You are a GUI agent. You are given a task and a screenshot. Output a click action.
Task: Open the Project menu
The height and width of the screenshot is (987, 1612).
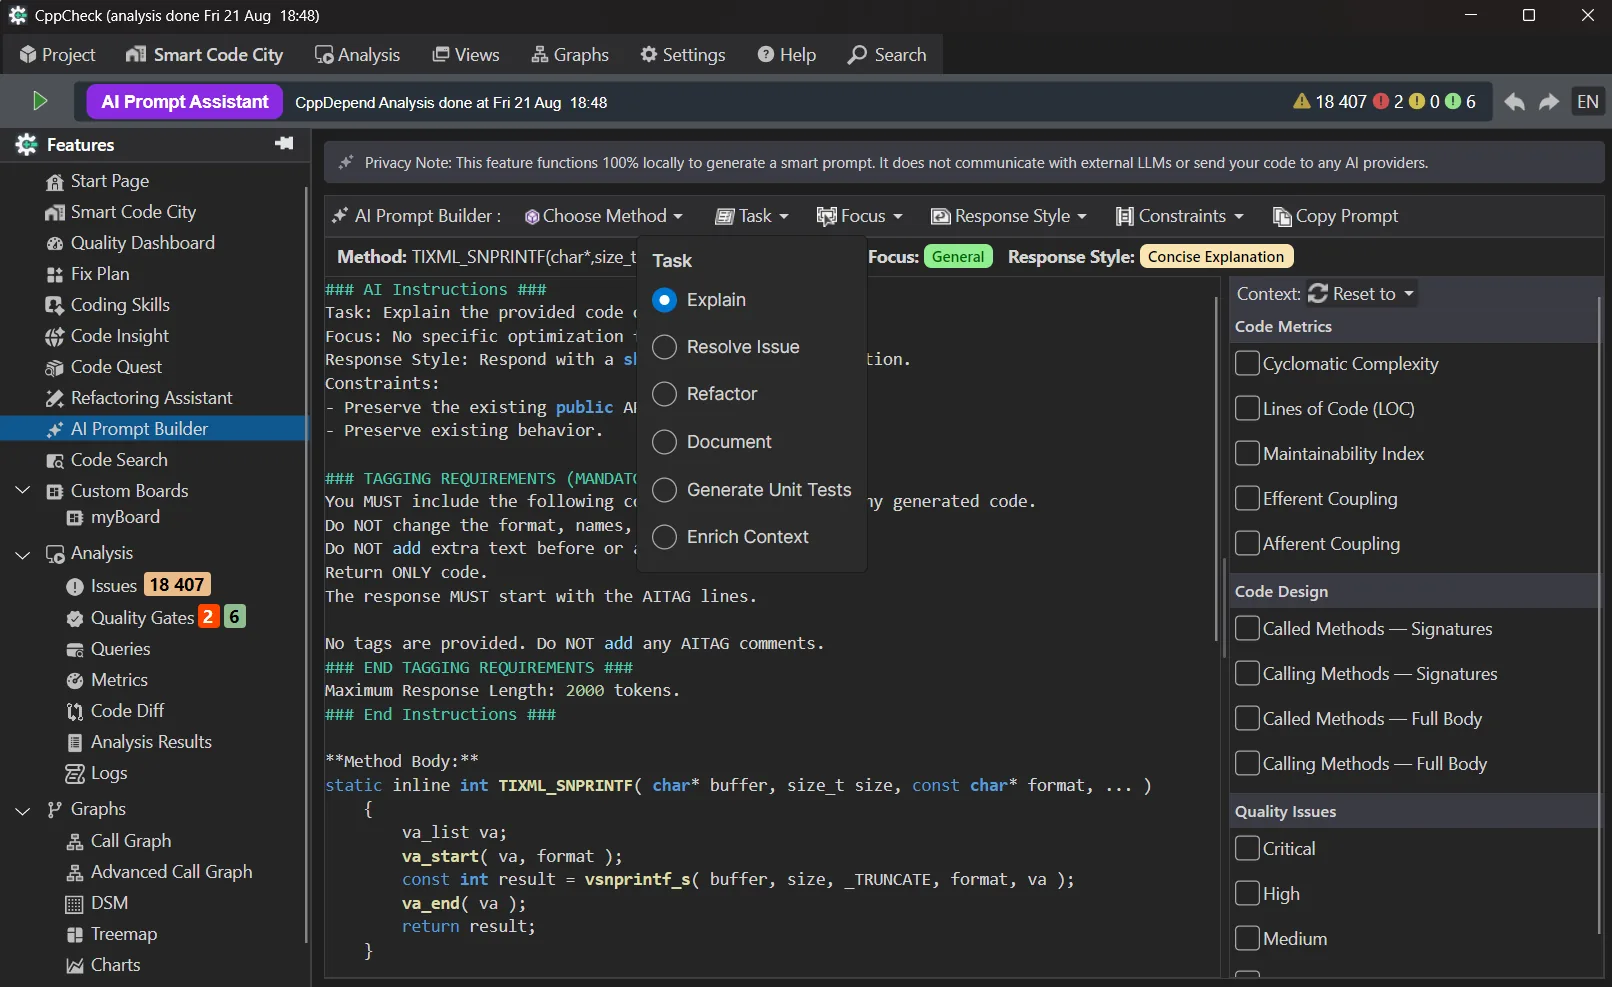[x=57, y=55]
